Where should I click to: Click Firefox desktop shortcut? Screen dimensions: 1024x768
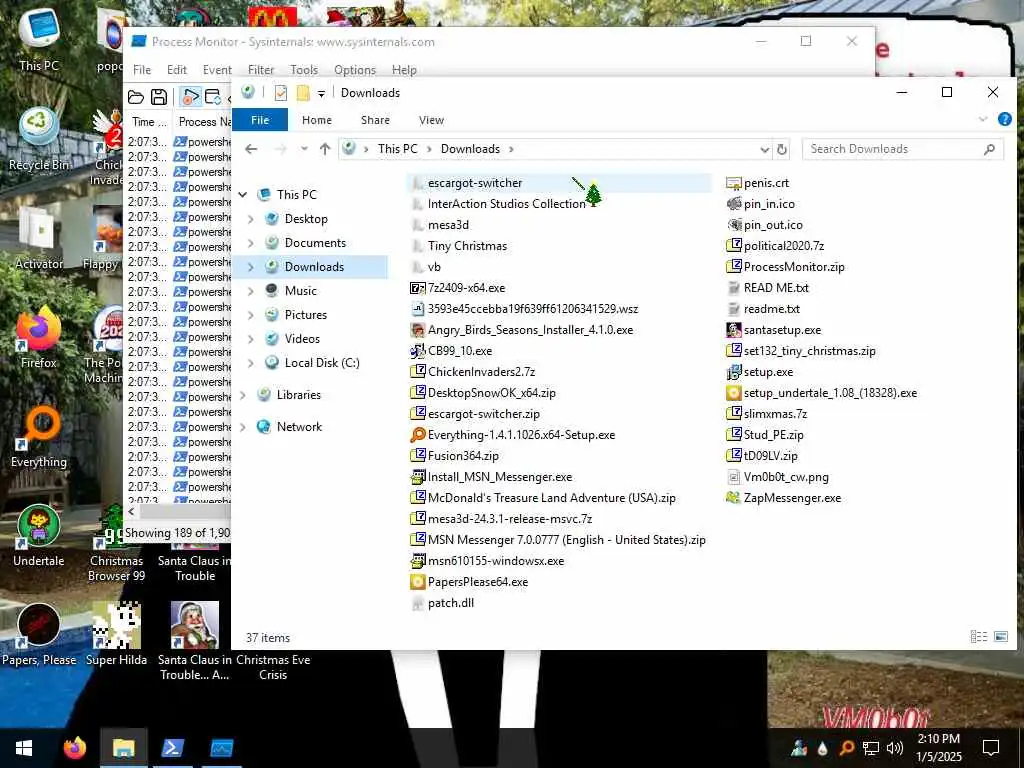pyautogui.click(x=39, y=338)
